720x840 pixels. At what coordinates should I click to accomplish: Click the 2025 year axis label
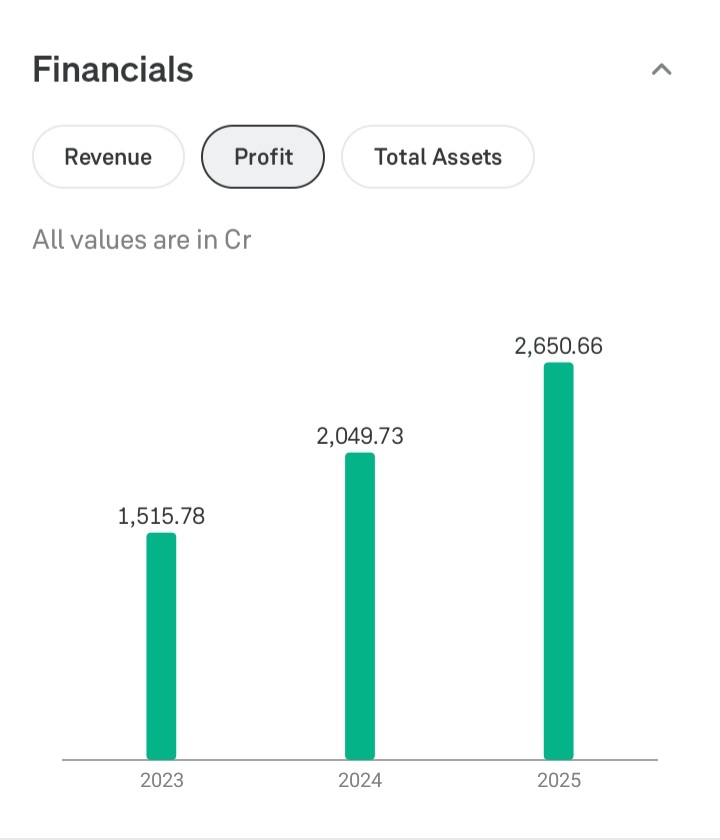click(x=559, y=780)
